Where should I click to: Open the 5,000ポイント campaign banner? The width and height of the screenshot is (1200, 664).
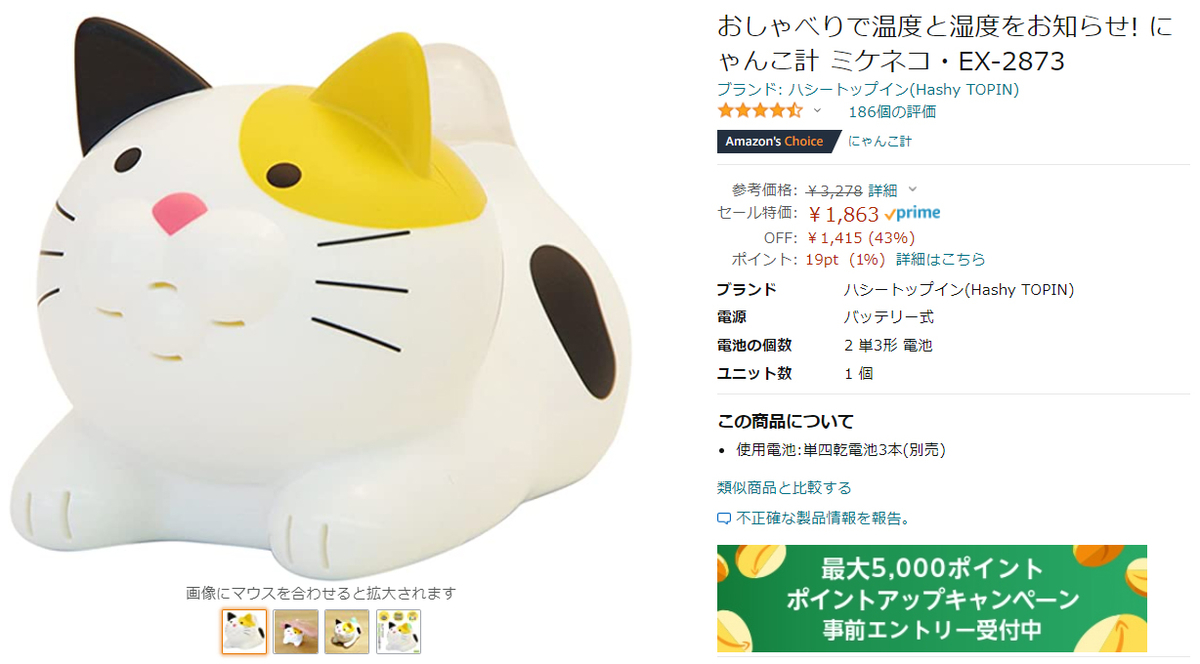click(x=932, y=598)
